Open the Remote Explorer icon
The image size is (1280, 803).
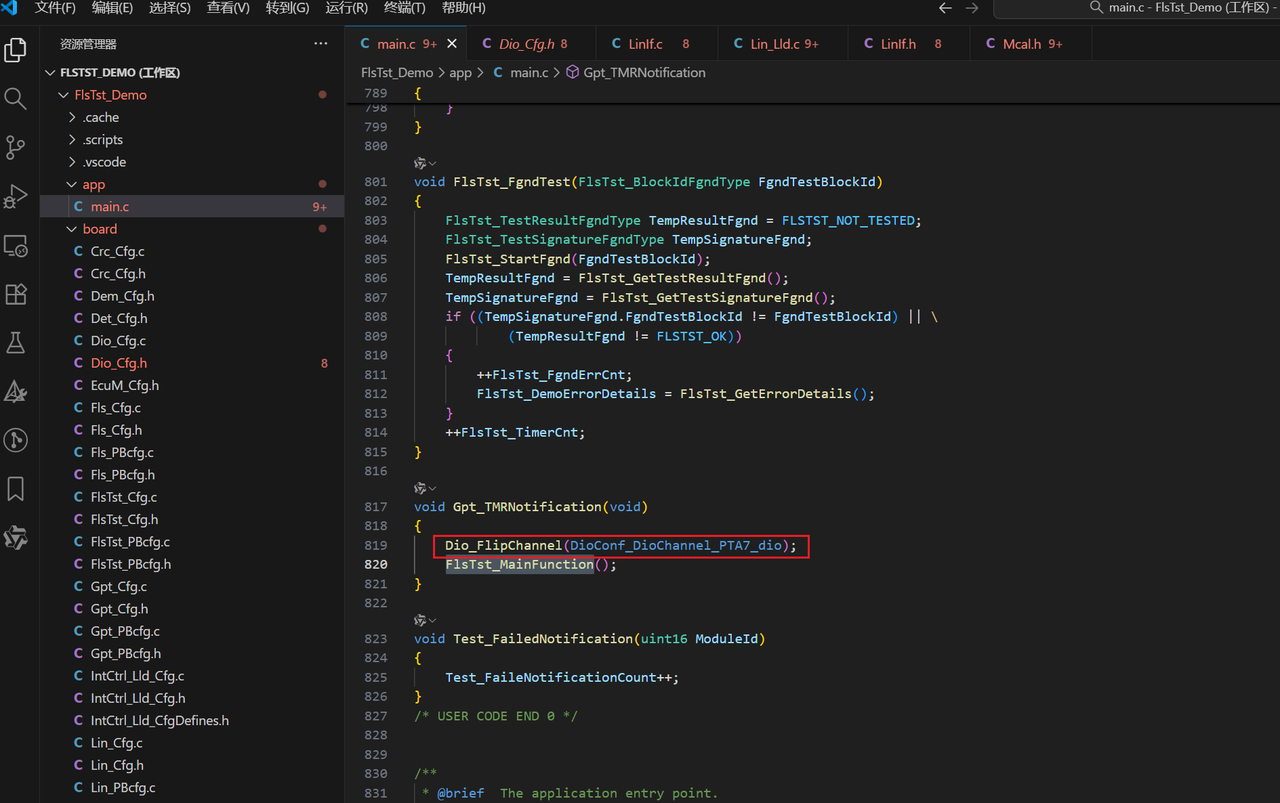click(x=15, y=245)
